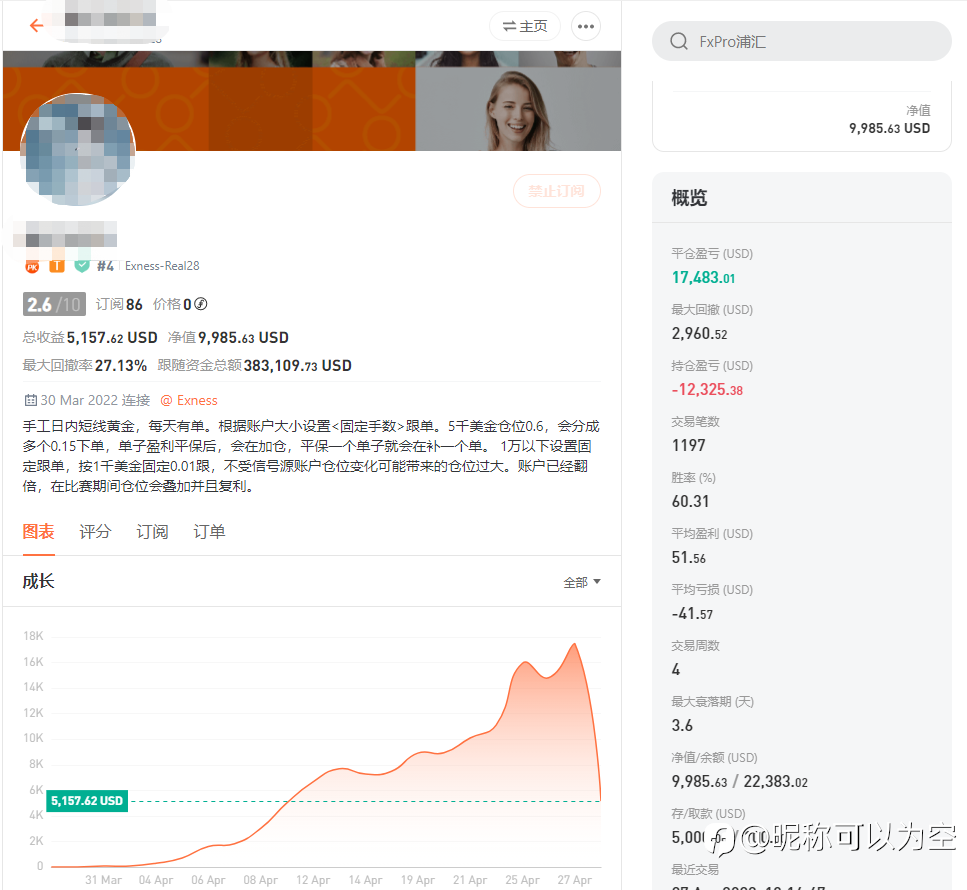Click the orange back arrow
This screenshot has height=890, width=967.
(x=37, y=25)
